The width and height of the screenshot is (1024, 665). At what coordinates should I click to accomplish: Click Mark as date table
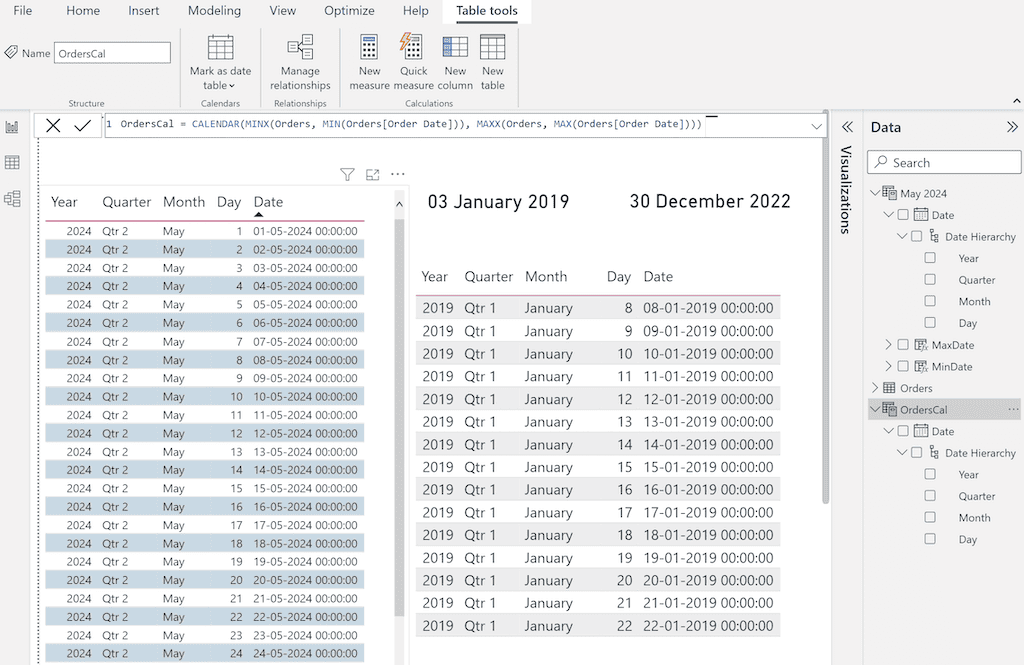(x=220, y=60)
